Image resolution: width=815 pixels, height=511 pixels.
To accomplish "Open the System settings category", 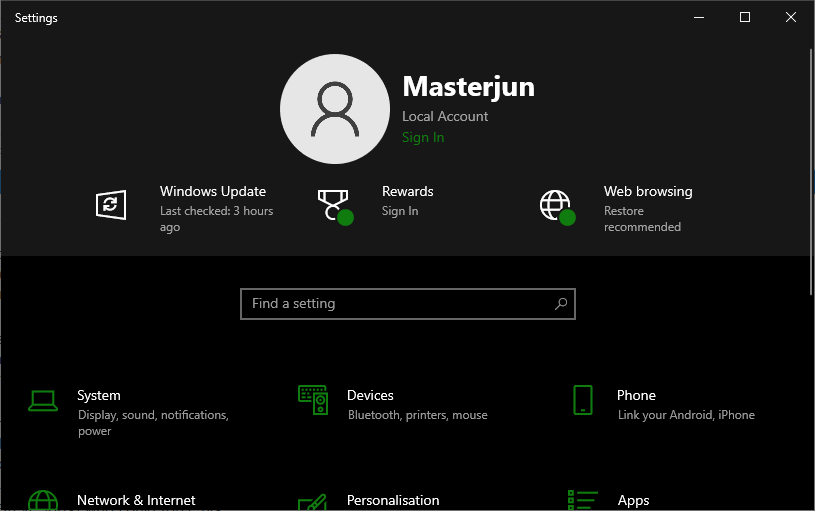I will tap(130, 413).
